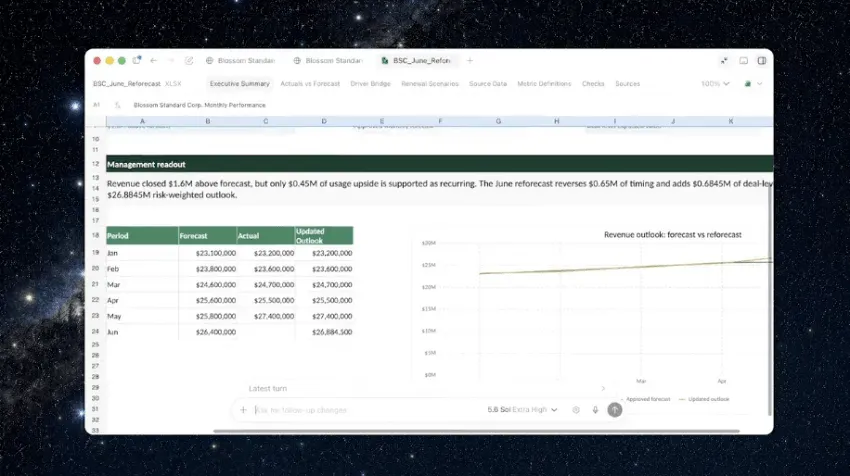This screenshot has width=850, height=476.
Task: Expand the chevron next to spreadsheet icon
Action: coord(759,84)
